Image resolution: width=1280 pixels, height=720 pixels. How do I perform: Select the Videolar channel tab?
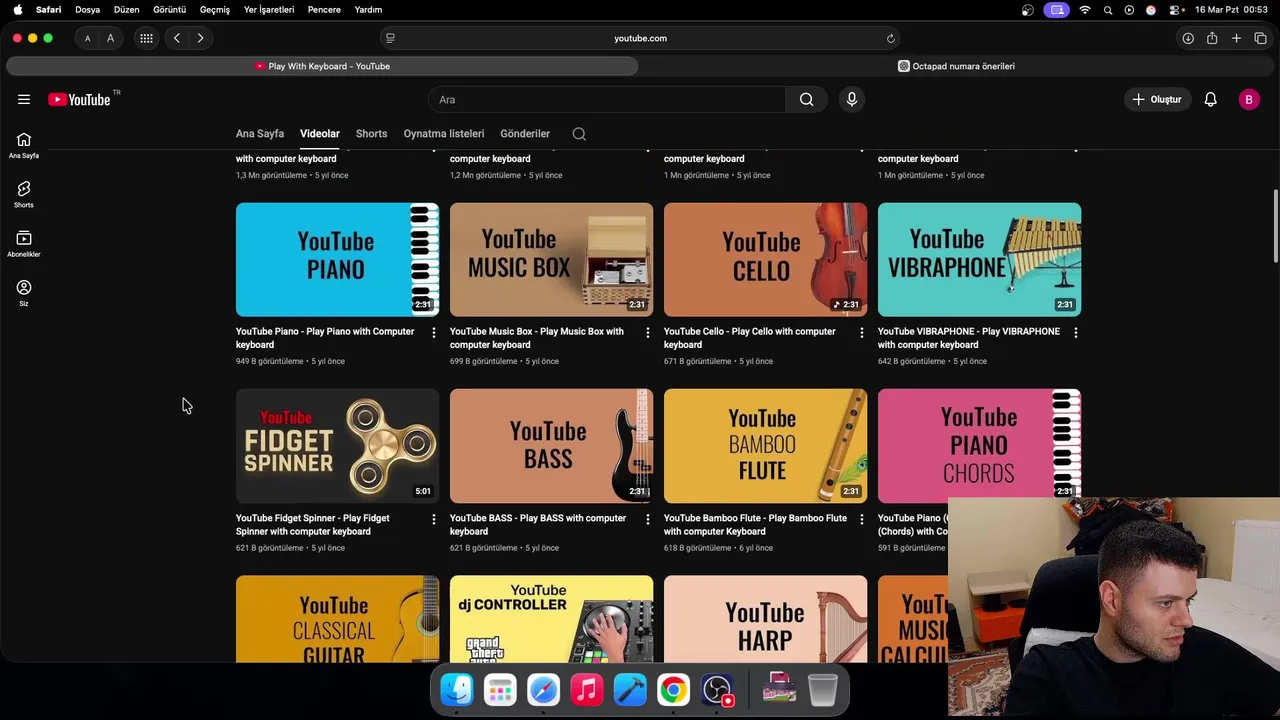(x=320, y=134)
